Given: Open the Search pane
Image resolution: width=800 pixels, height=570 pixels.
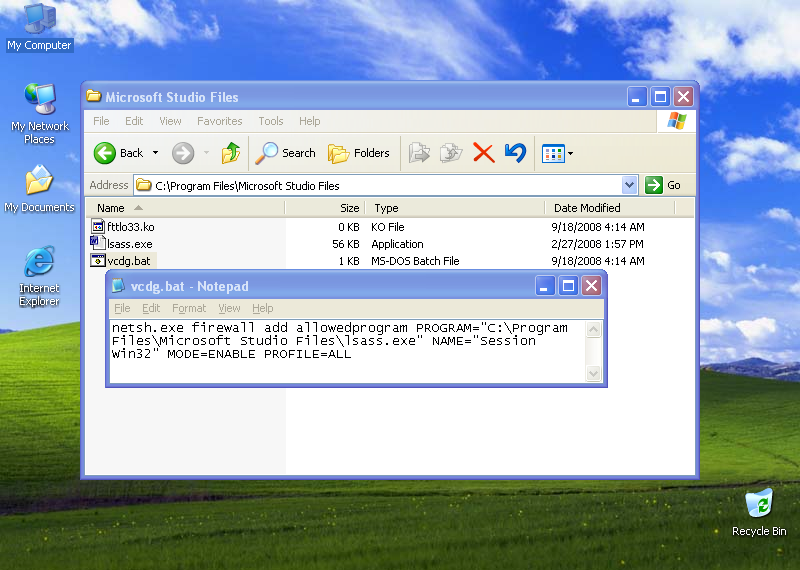Looking at the screenshot, I should coord(286,153).
